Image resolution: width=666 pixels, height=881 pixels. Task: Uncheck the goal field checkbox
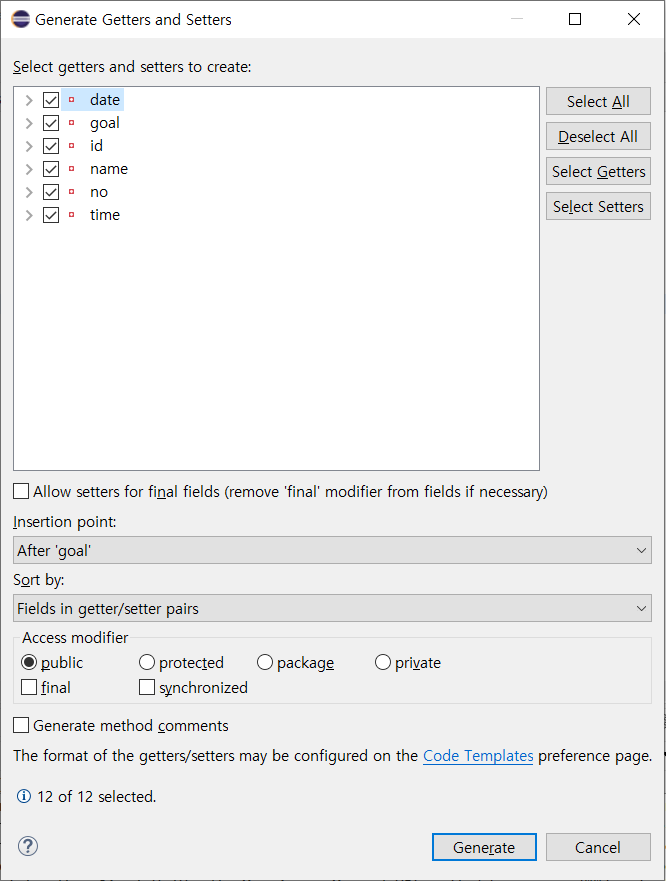pyautogui.click(x=51, y=123)
